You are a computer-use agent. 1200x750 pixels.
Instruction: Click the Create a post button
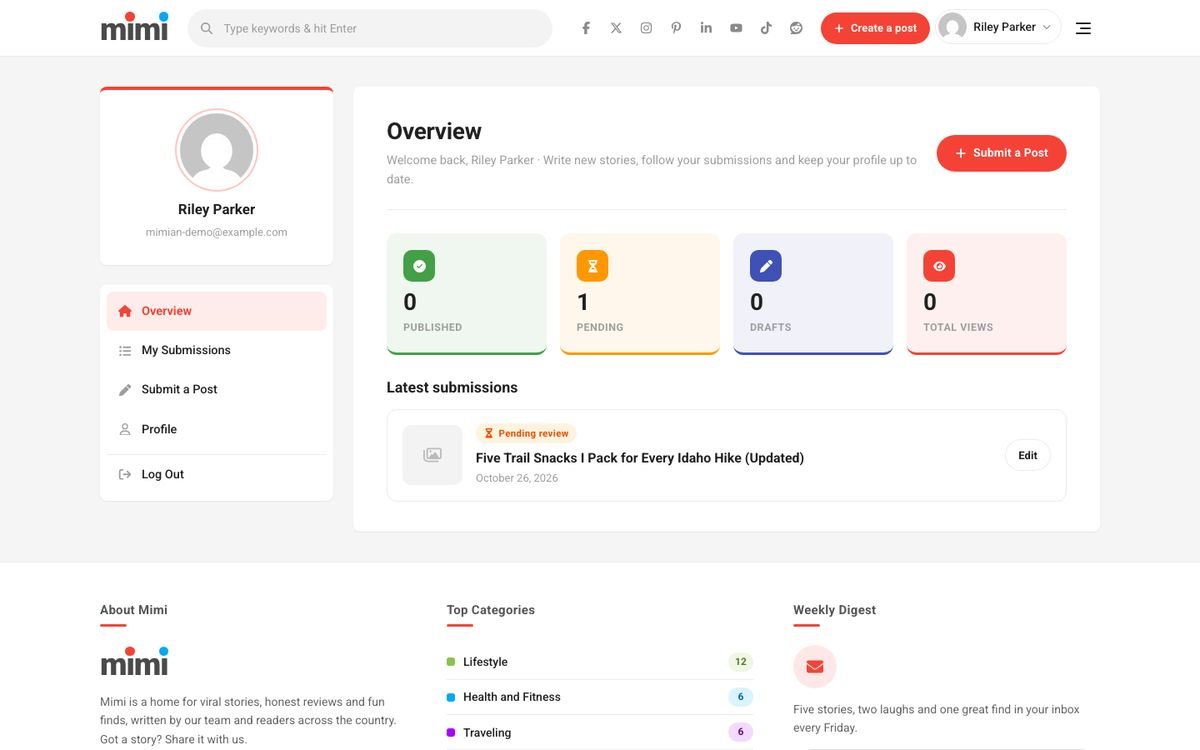coord(875,28)
